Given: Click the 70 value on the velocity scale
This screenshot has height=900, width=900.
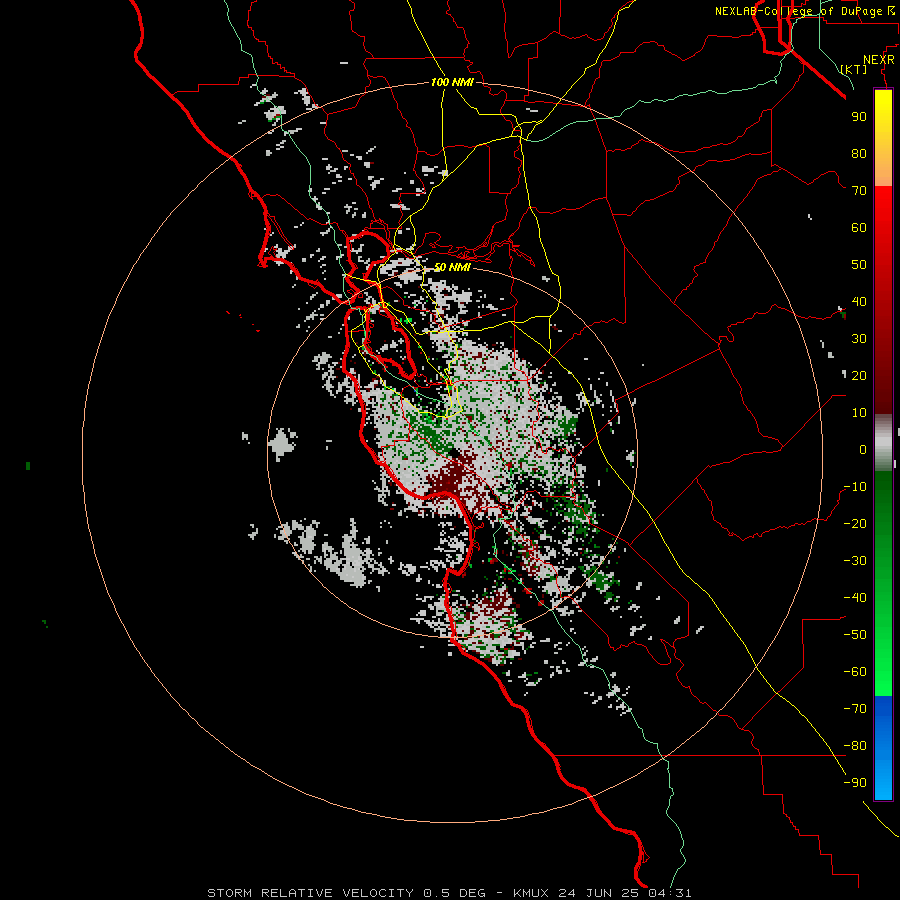Looking at the screenshot, I should [x=859, y=191].
